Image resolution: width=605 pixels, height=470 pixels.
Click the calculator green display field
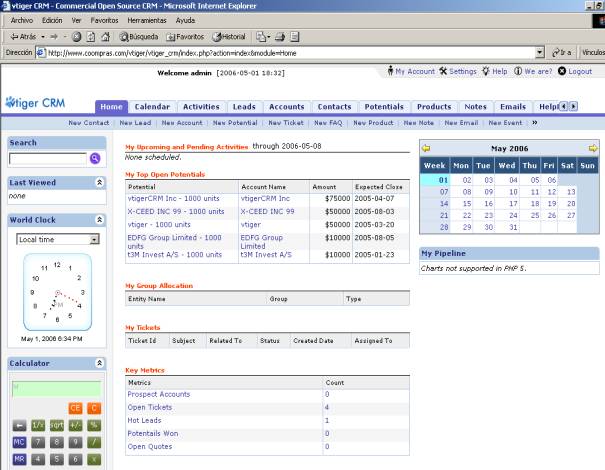pos(57,389)
